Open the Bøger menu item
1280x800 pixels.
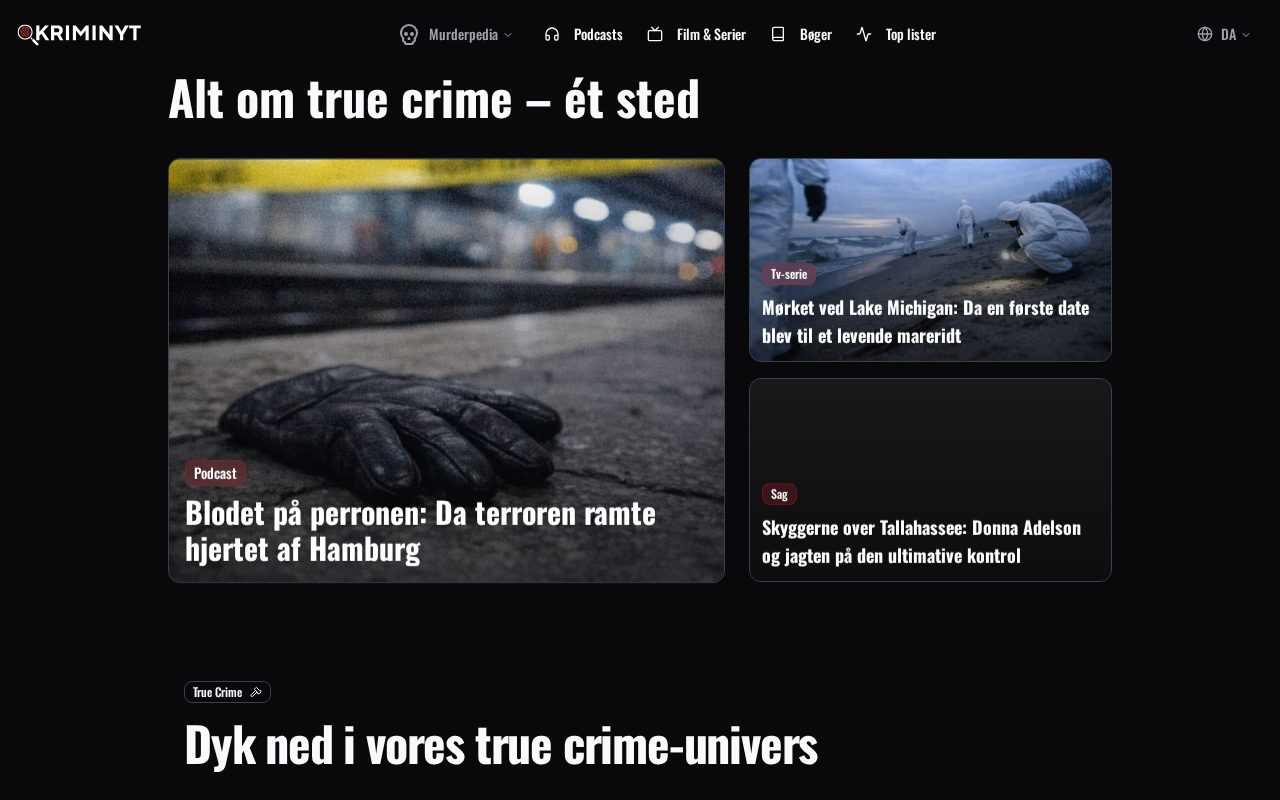coord(802,34)
